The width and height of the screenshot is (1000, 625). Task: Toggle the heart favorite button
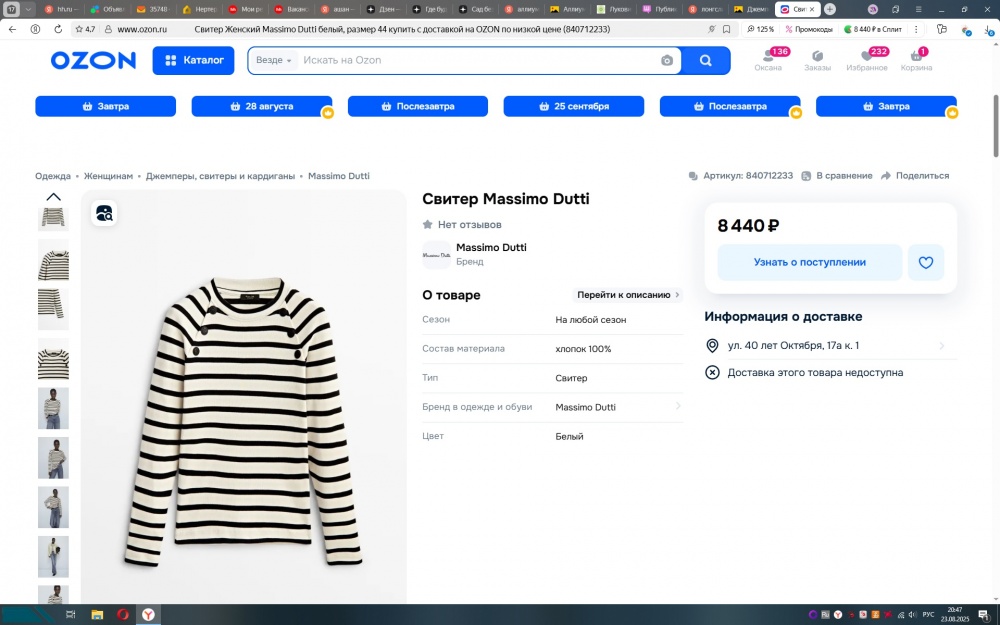[x=925, y=262]
